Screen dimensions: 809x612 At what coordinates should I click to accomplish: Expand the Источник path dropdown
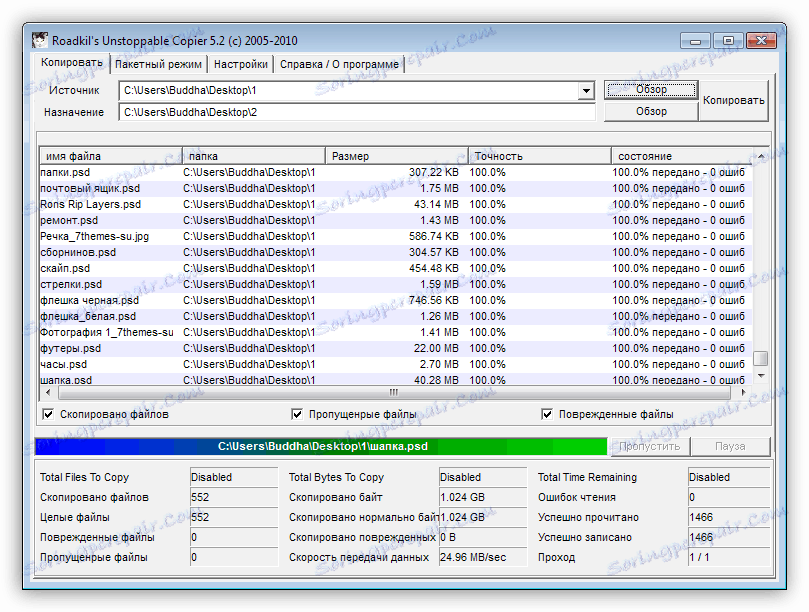(x=586, y=91)
